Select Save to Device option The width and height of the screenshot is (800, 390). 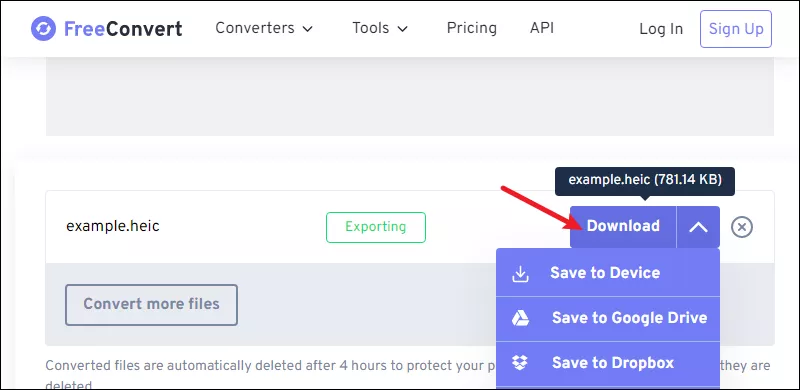click(x=608, y=273)
